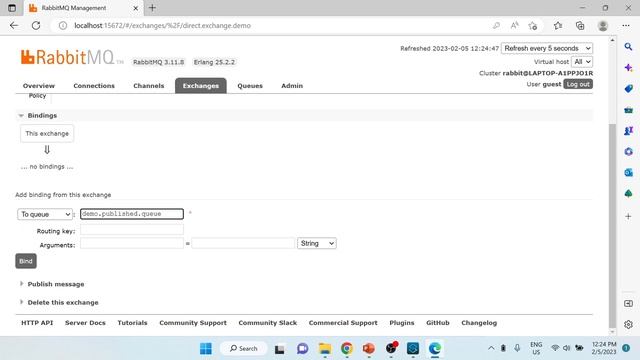Add sidebar app with plus icon

point(628,216)
